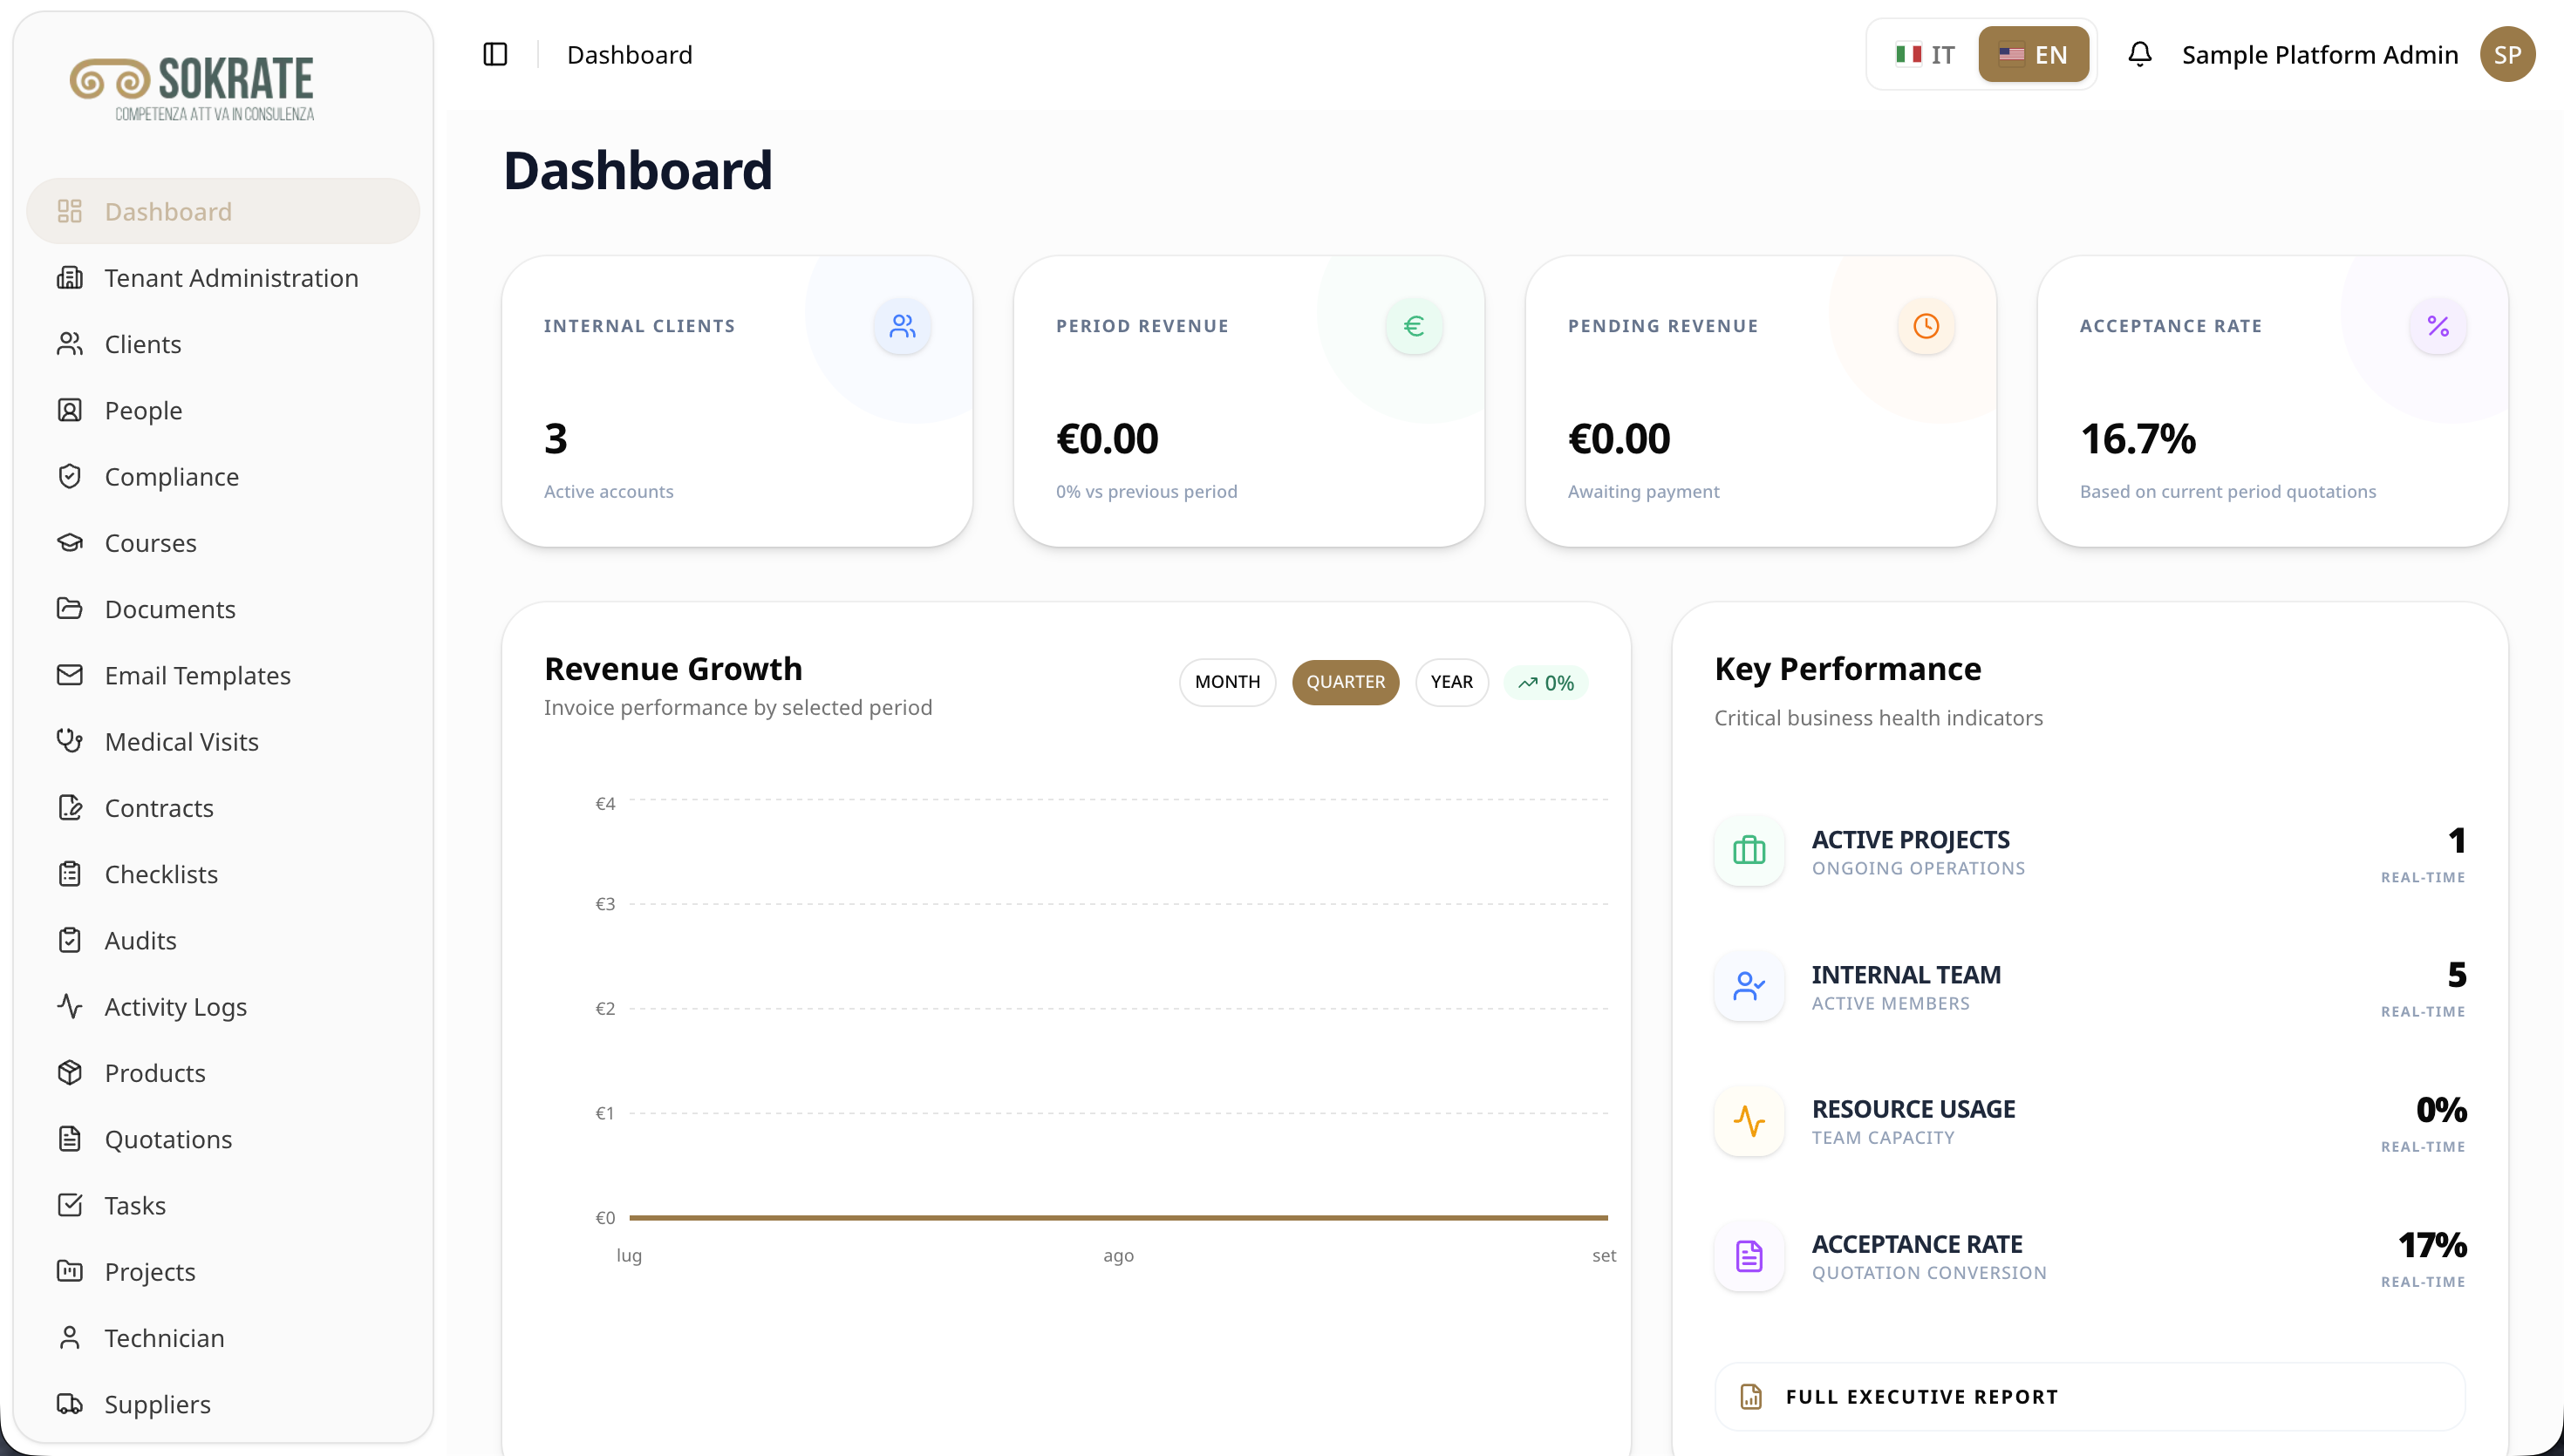The image size is (2564, 1456).
Task: Click the Suppliers truck icon
Action: coord(69,1404)
